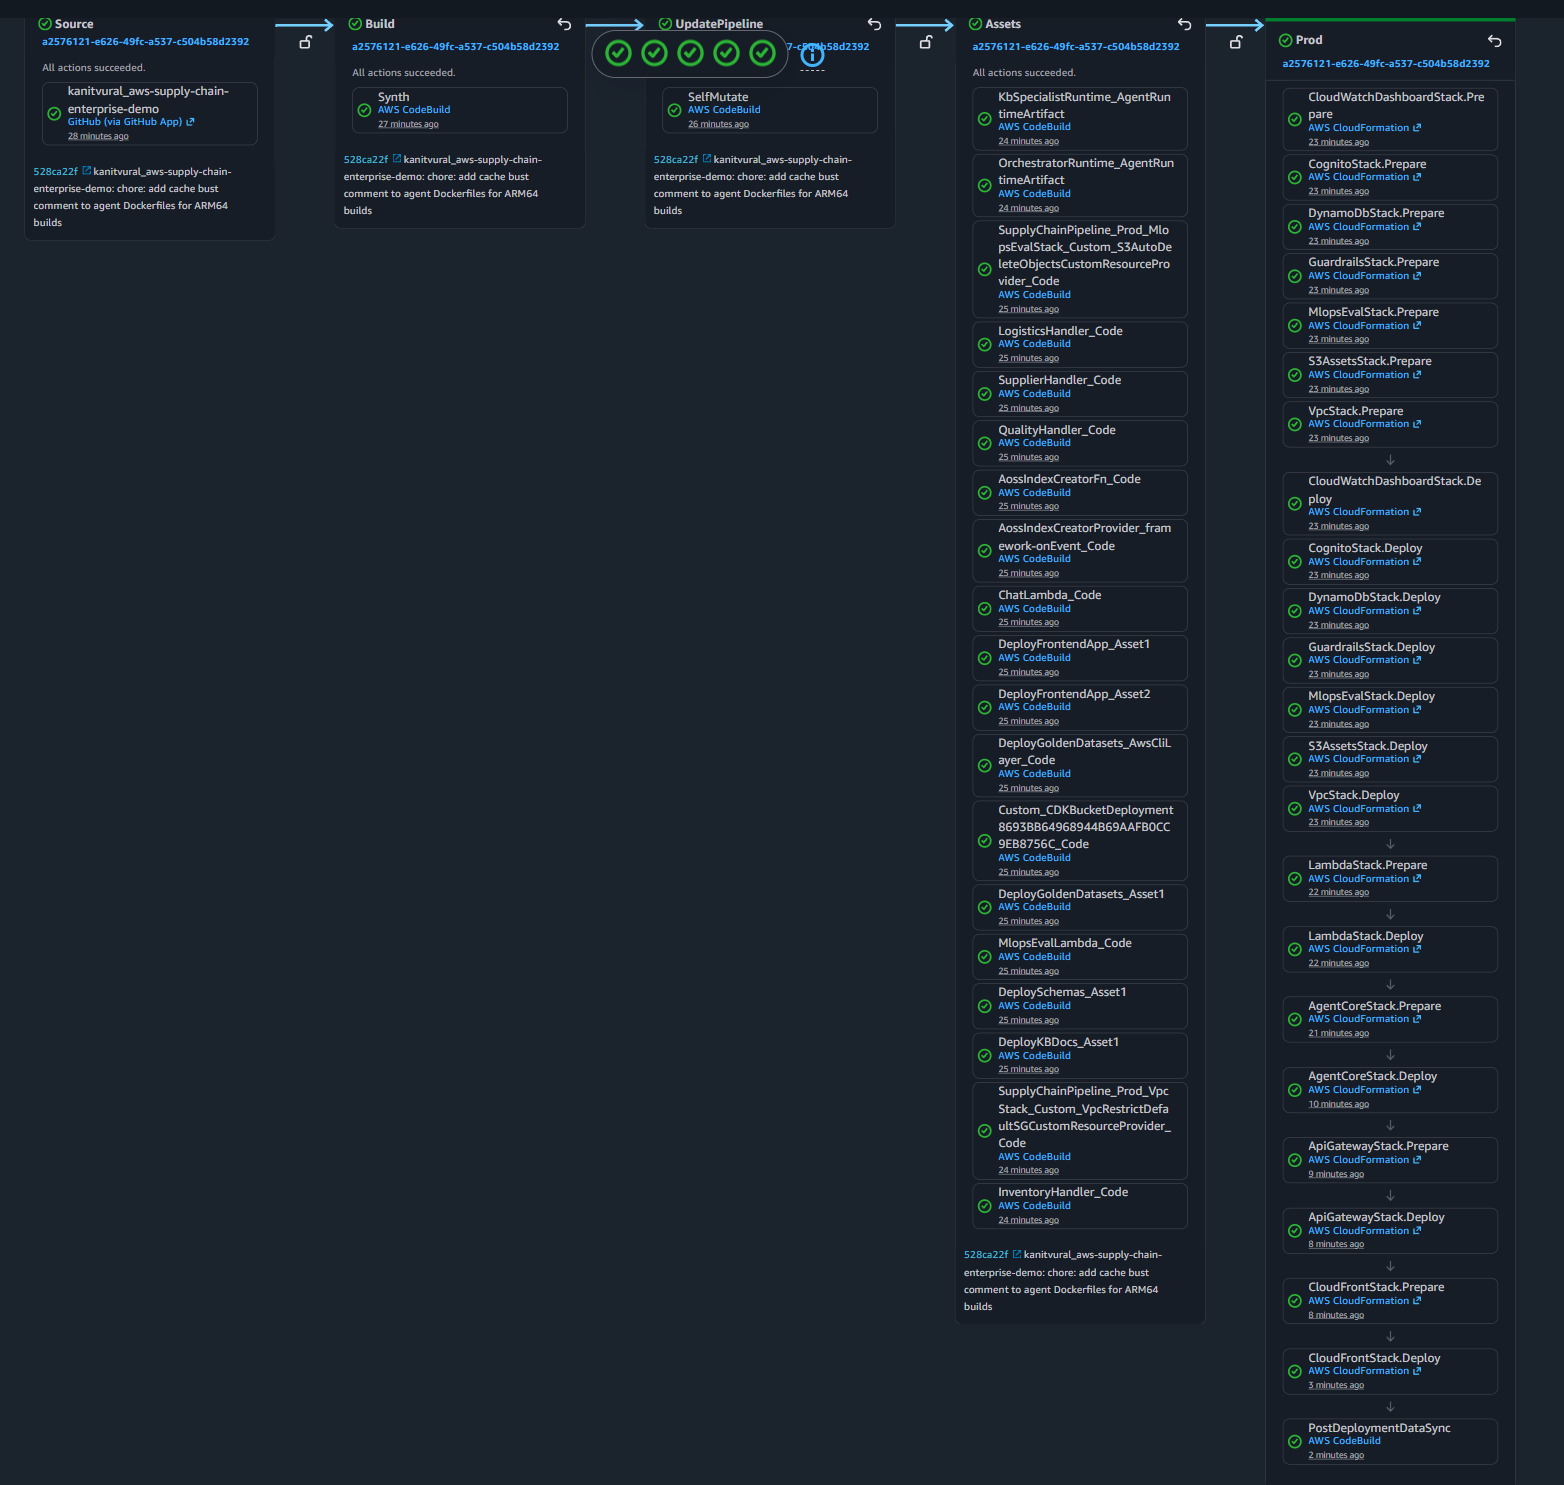Click the OrchestratorRuntime_AgentRuntimeArtifact action name
Viewport: 1564px width, 1485px height.
[x=1086, y=171]
